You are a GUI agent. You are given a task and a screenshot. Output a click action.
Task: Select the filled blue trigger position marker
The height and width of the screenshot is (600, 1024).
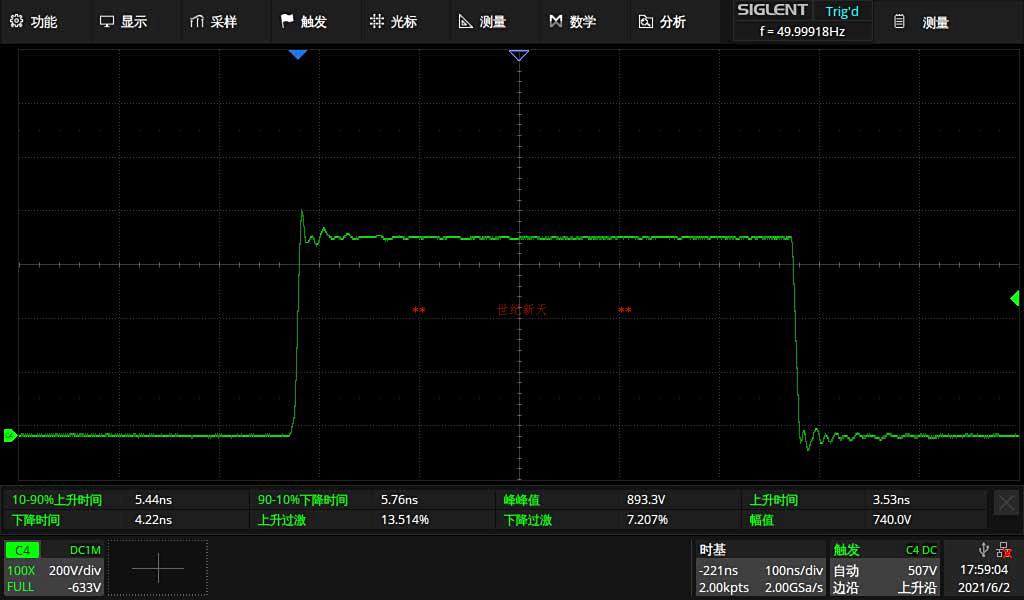pos(298,55)
